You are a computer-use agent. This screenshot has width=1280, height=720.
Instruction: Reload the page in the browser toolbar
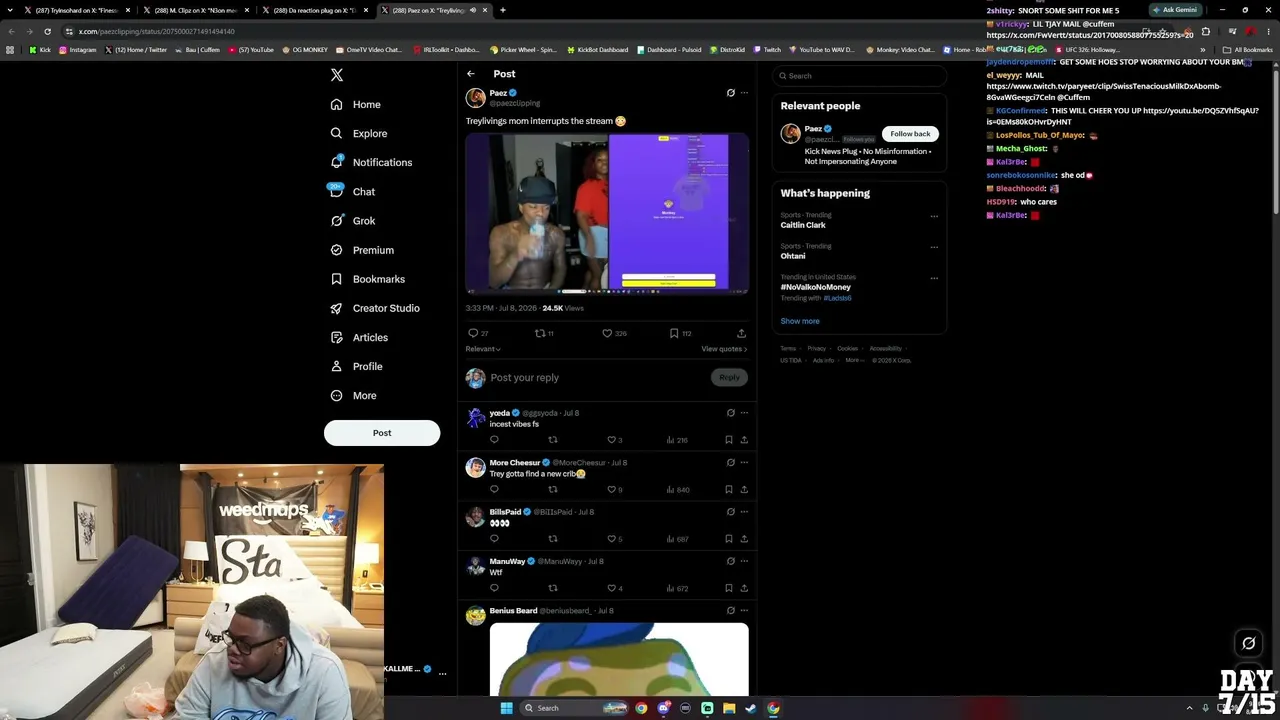click(47, 31)
